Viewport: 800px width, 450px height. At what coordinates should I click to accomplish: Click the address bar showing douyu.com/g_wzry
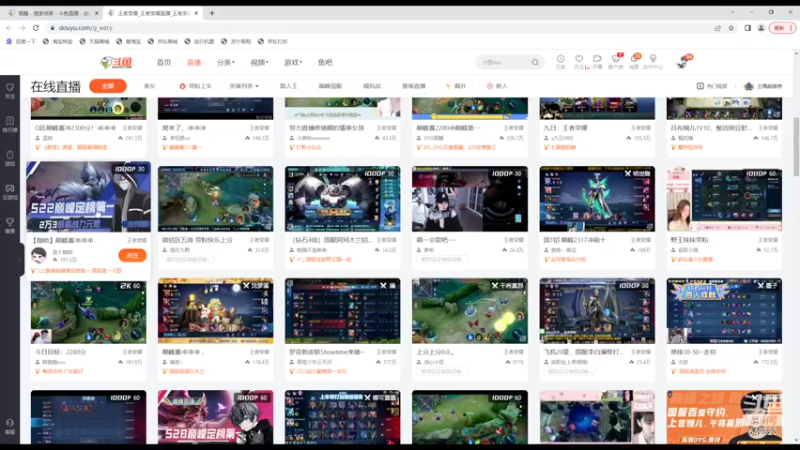coord(378,28)
